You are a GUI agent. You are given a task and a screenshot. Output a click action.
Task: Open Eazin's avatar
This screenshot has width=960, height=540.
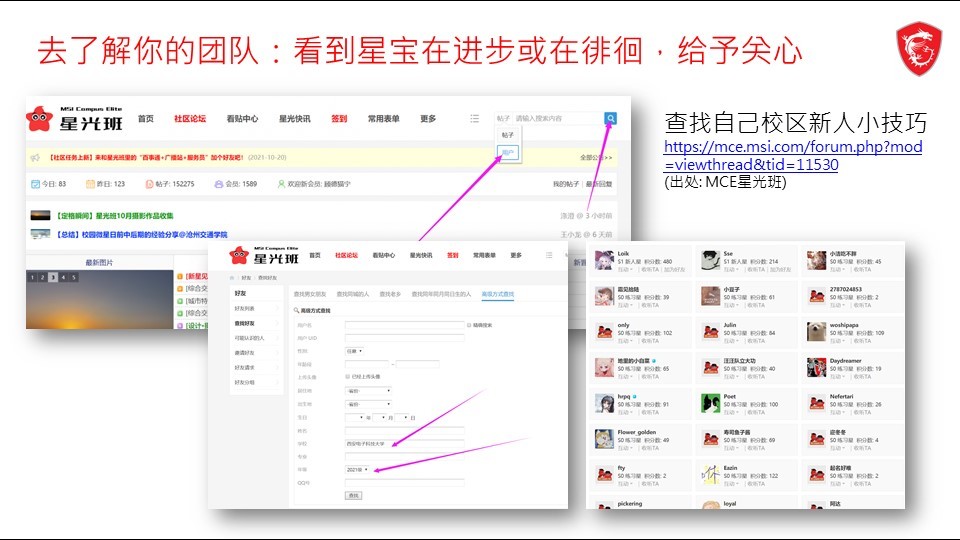710,474
